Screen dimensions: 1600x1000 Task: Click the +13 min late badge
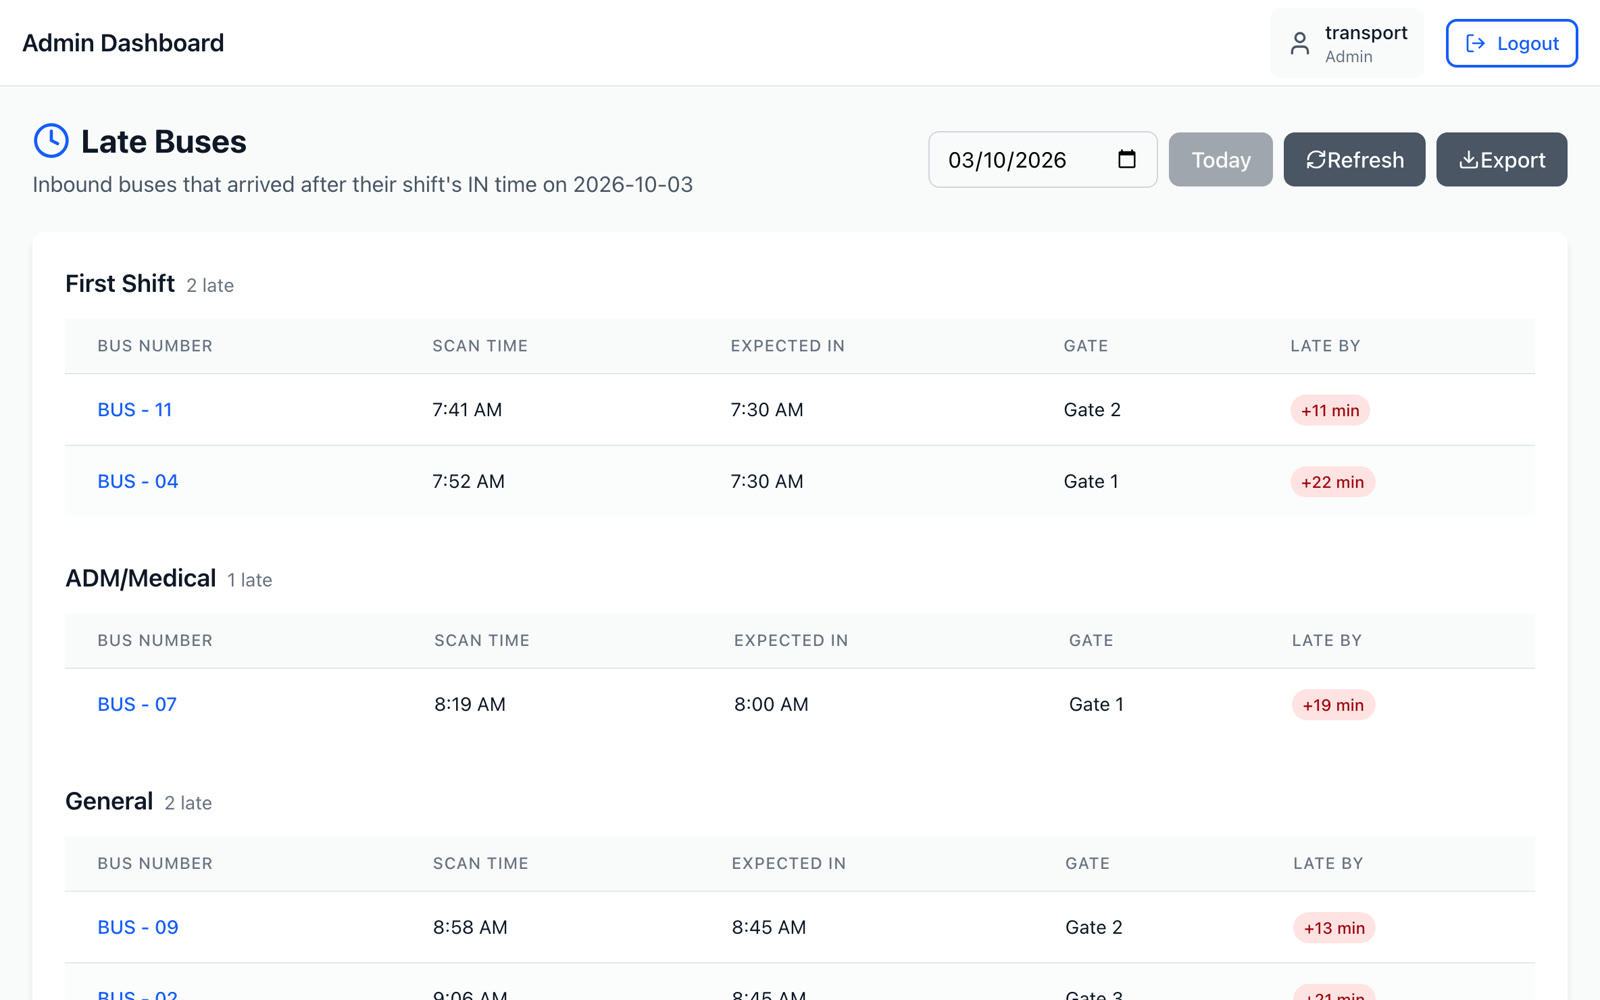1334,928
